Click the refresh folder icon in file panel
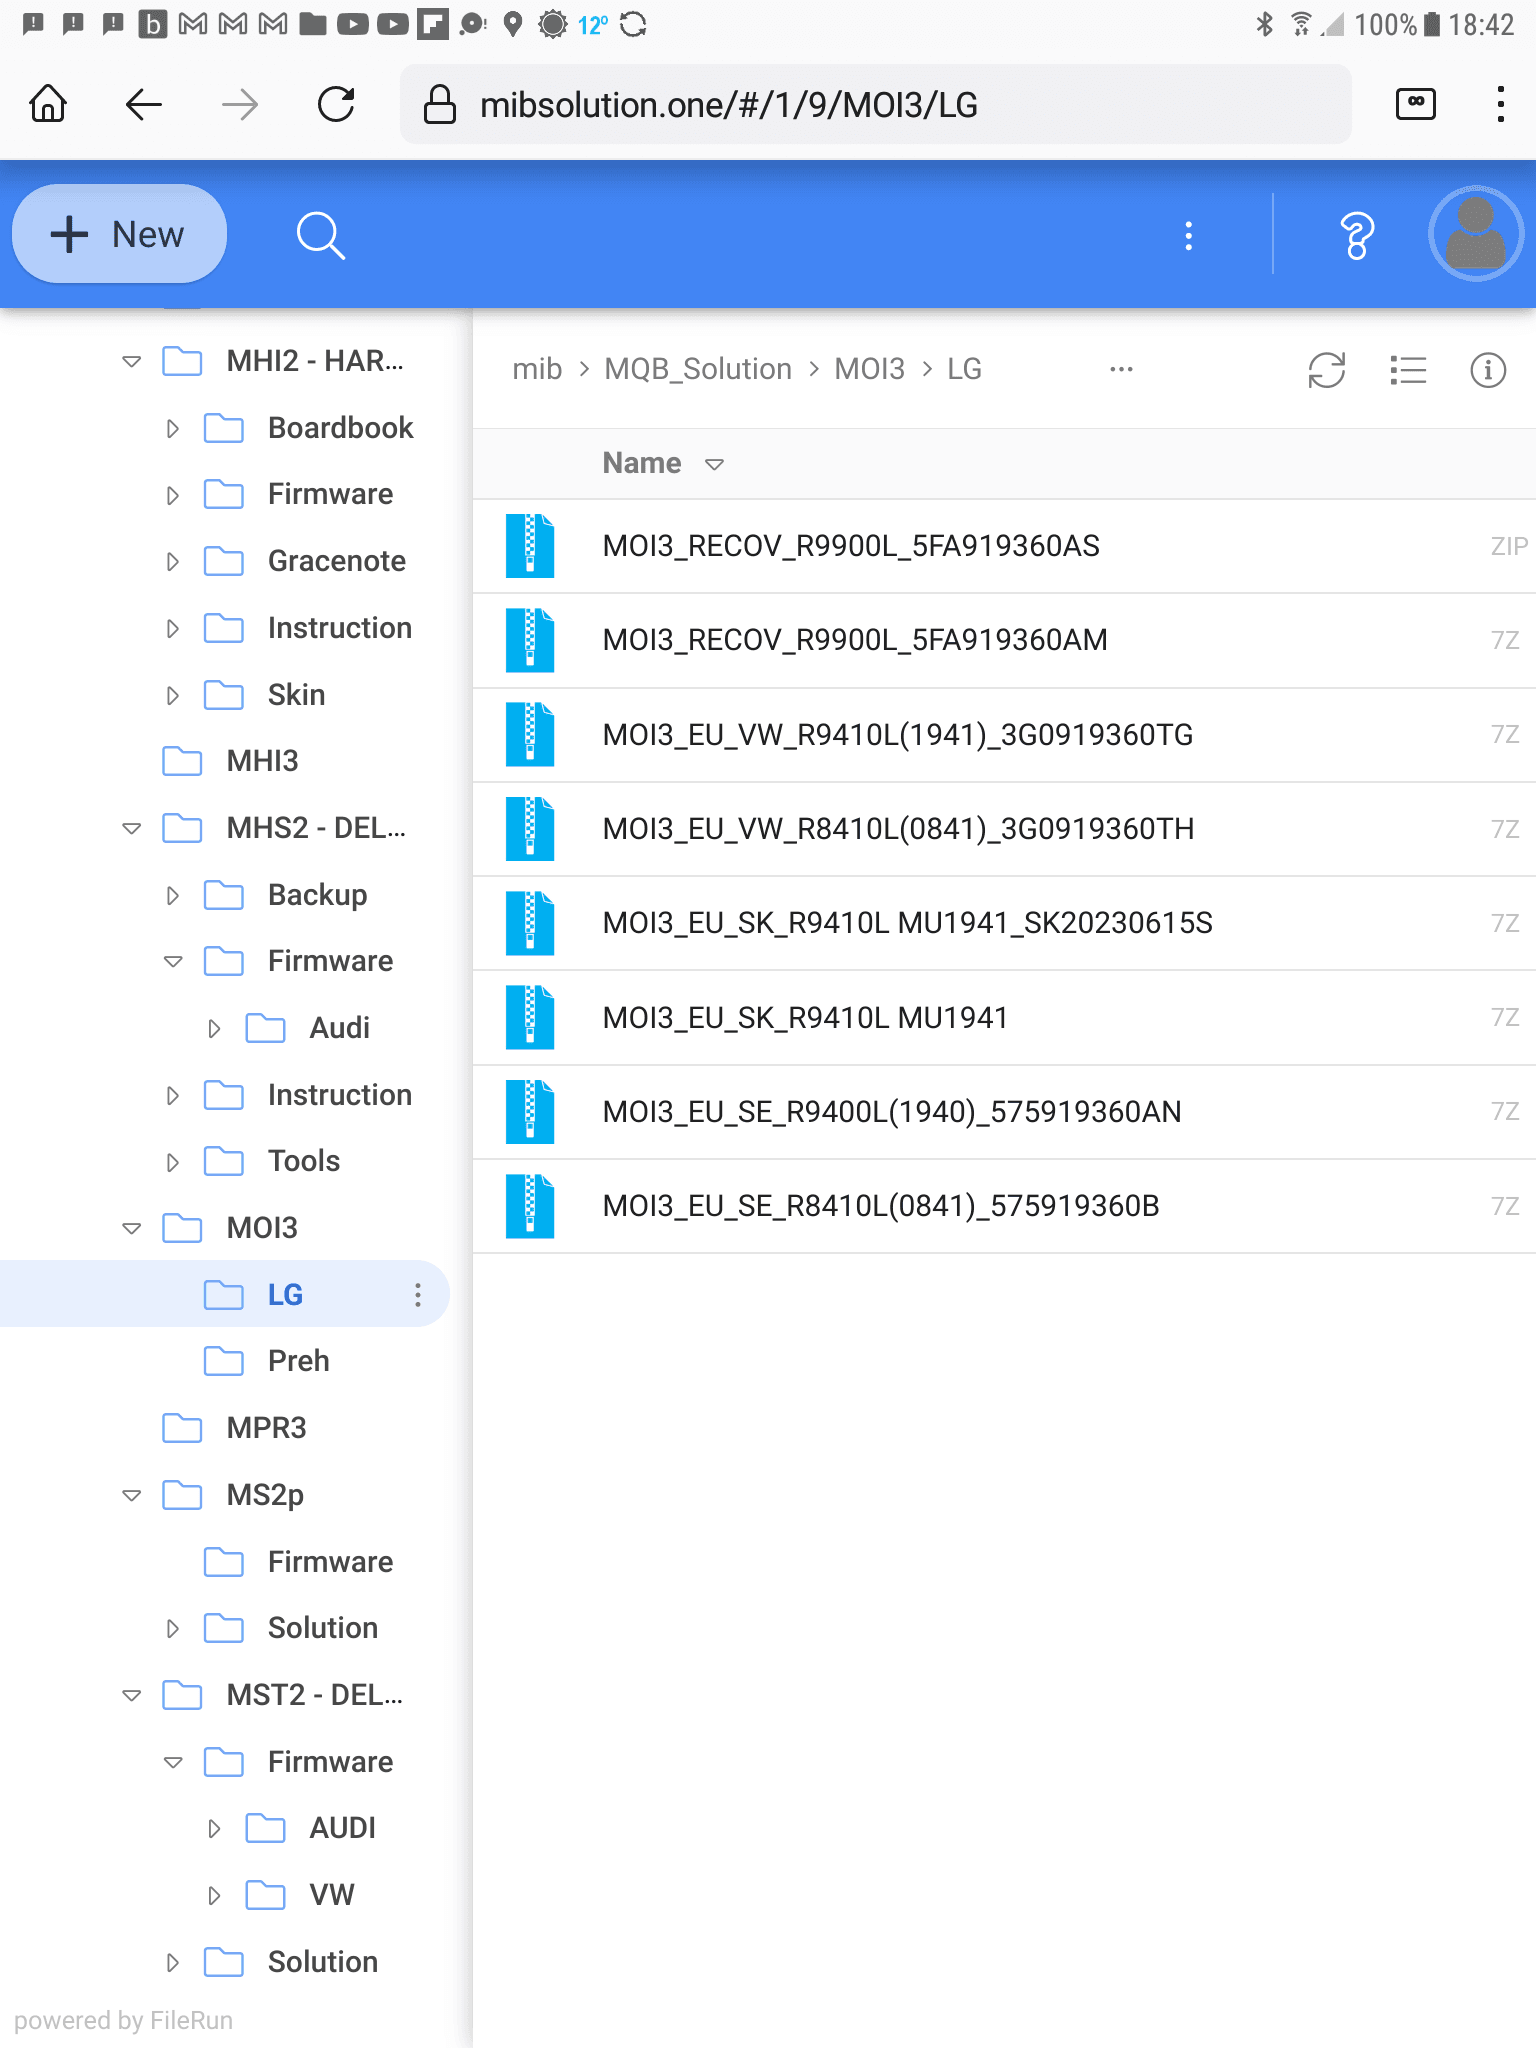1536x2048 pixels. pos(1326,370)
